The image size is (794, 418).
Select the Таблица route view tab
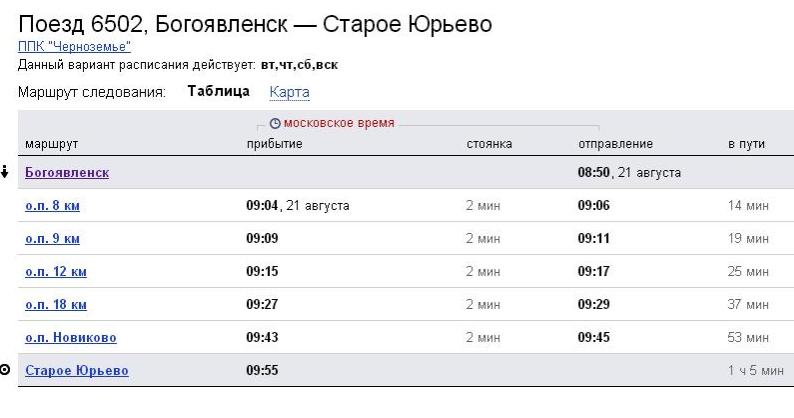pos(218,92)
